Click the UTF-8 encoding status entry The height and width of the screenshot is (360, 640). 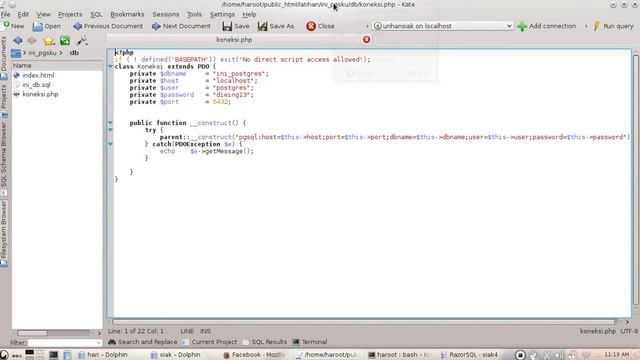629,331
